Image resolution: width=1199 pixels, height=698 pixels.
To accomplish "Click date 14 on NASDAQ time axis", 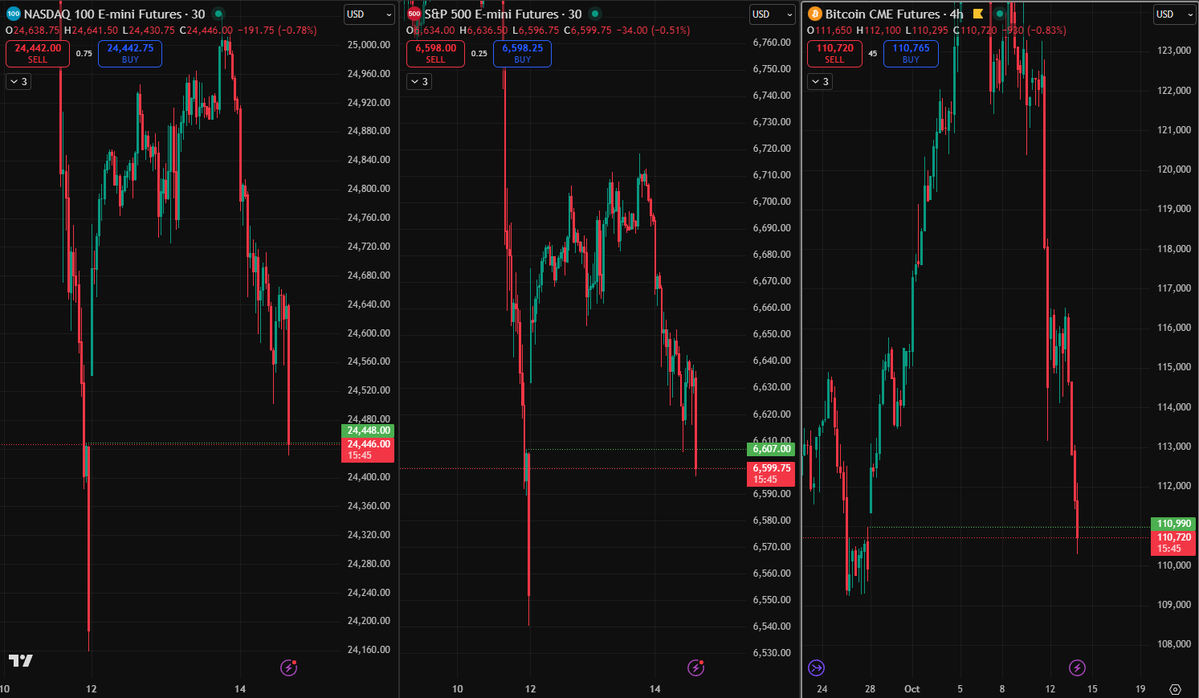I will click(x=240, y=689).
